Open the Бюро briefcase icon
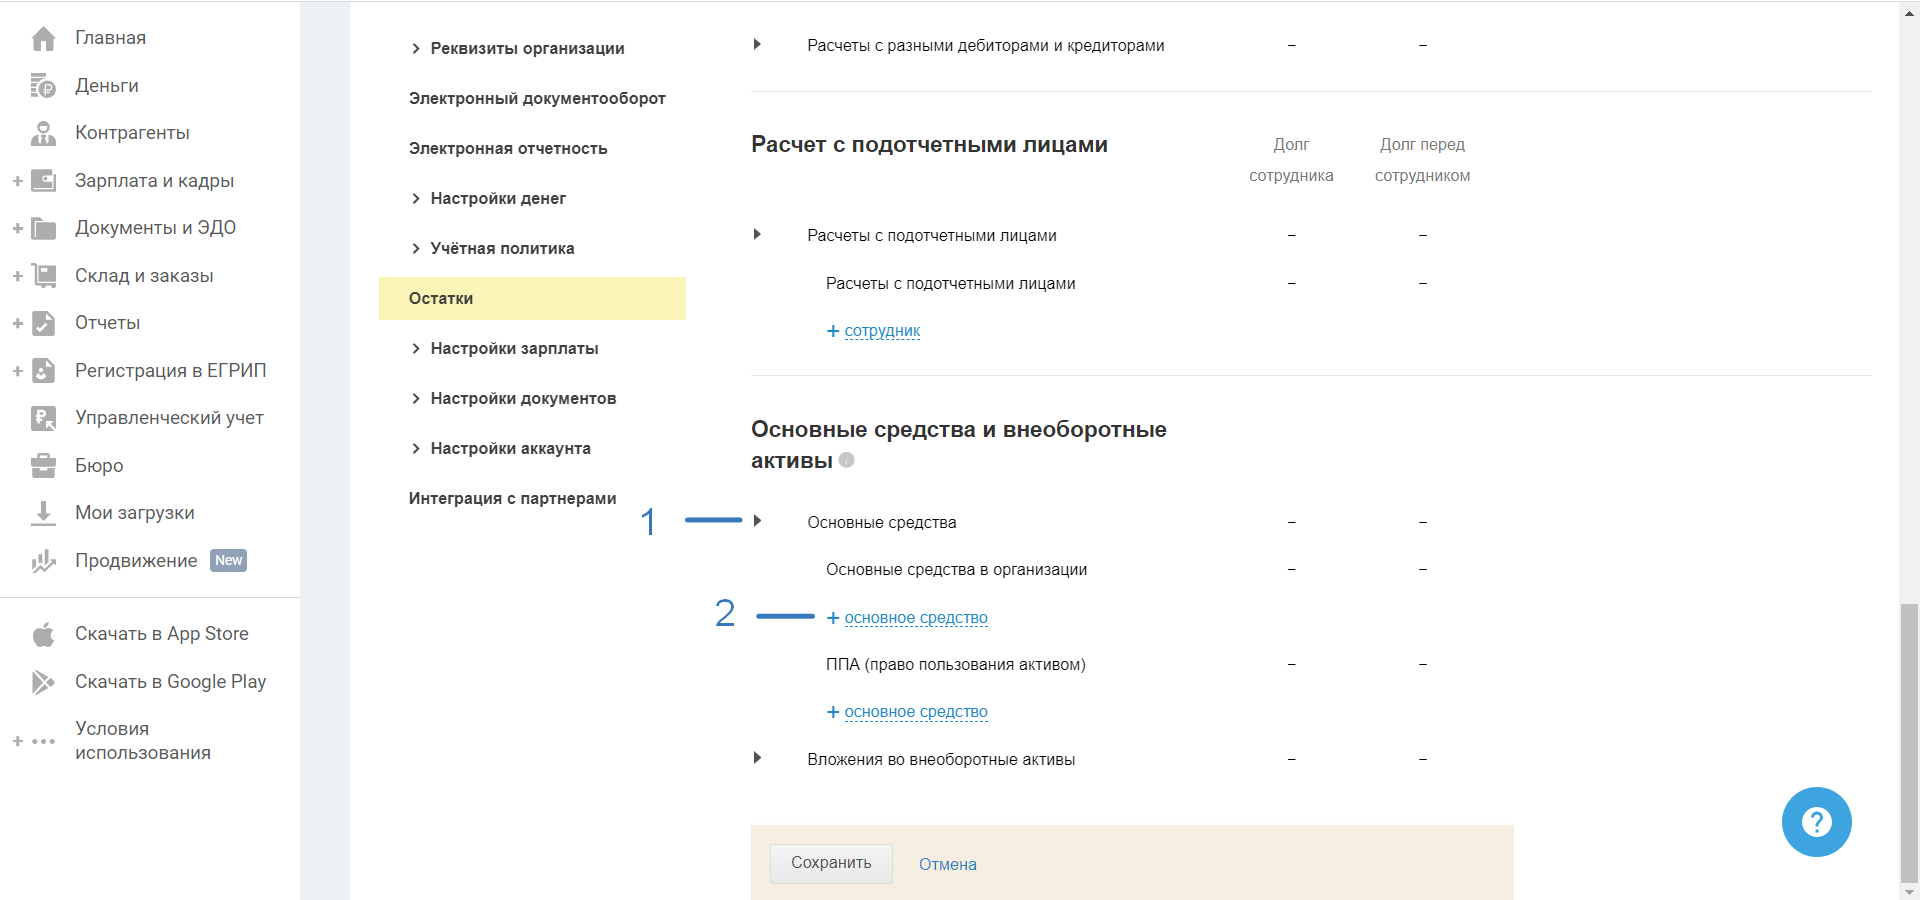 click(43, 465)
